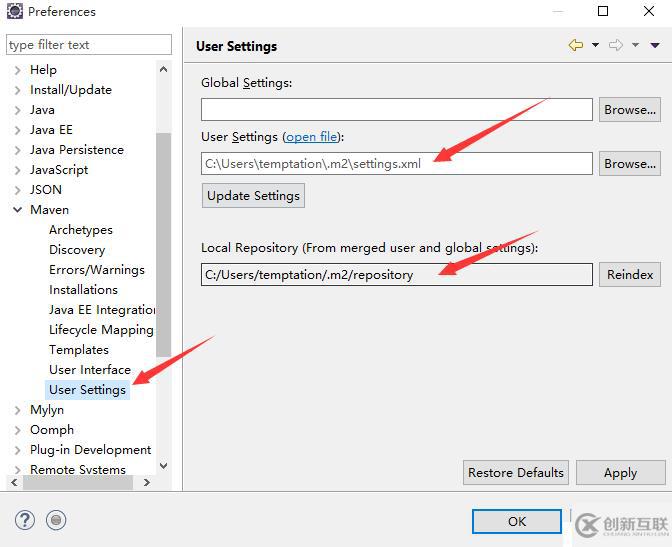672x547 pixels.
Task: Click the yellow Back navigation arrow
Action: tap(575, 45)
